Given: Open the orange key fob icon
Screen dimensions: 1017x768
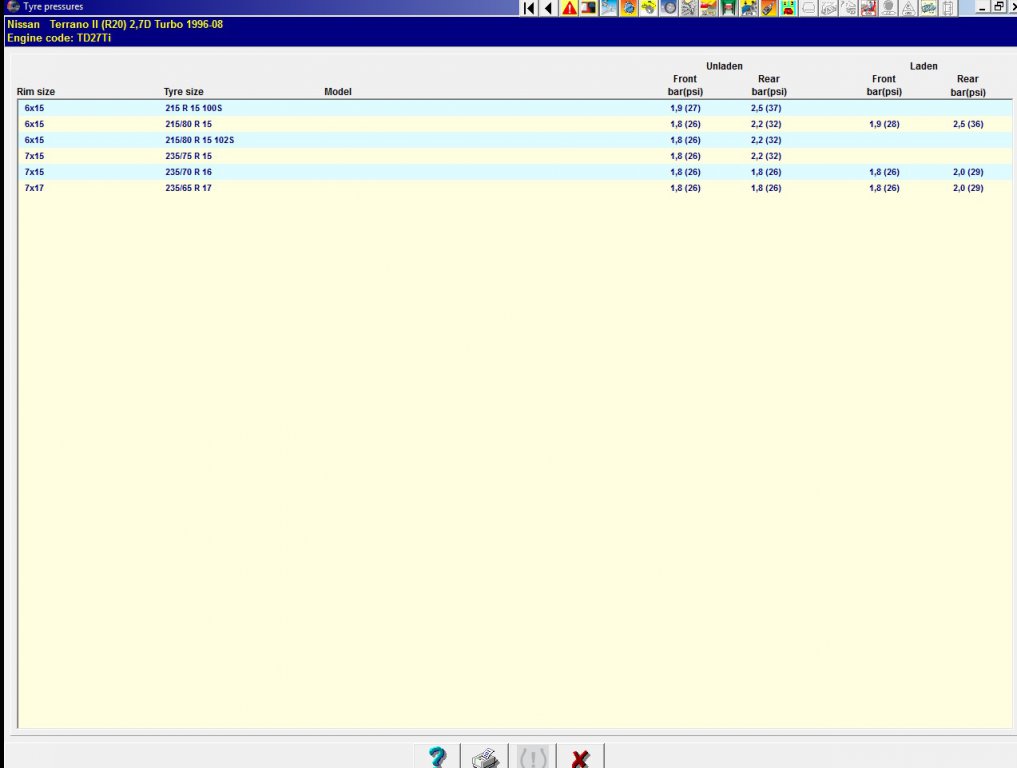Looking at the screenshot, I should tap(769, 8).
